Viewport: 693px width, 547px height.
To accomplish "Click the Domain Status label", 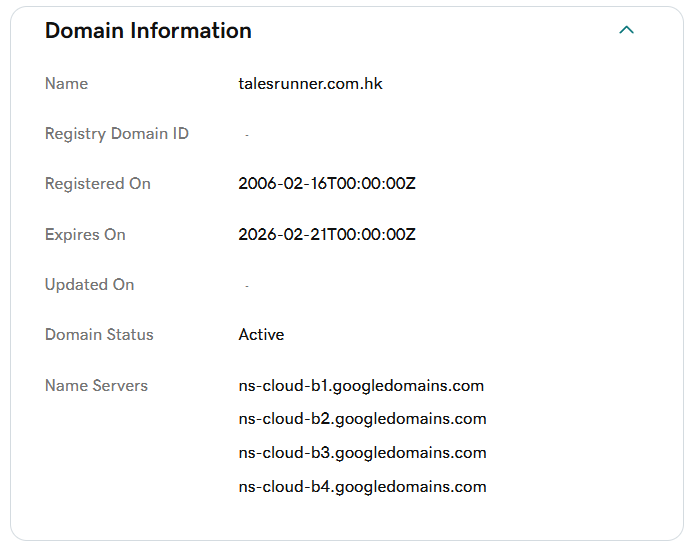I will (99, 335).
